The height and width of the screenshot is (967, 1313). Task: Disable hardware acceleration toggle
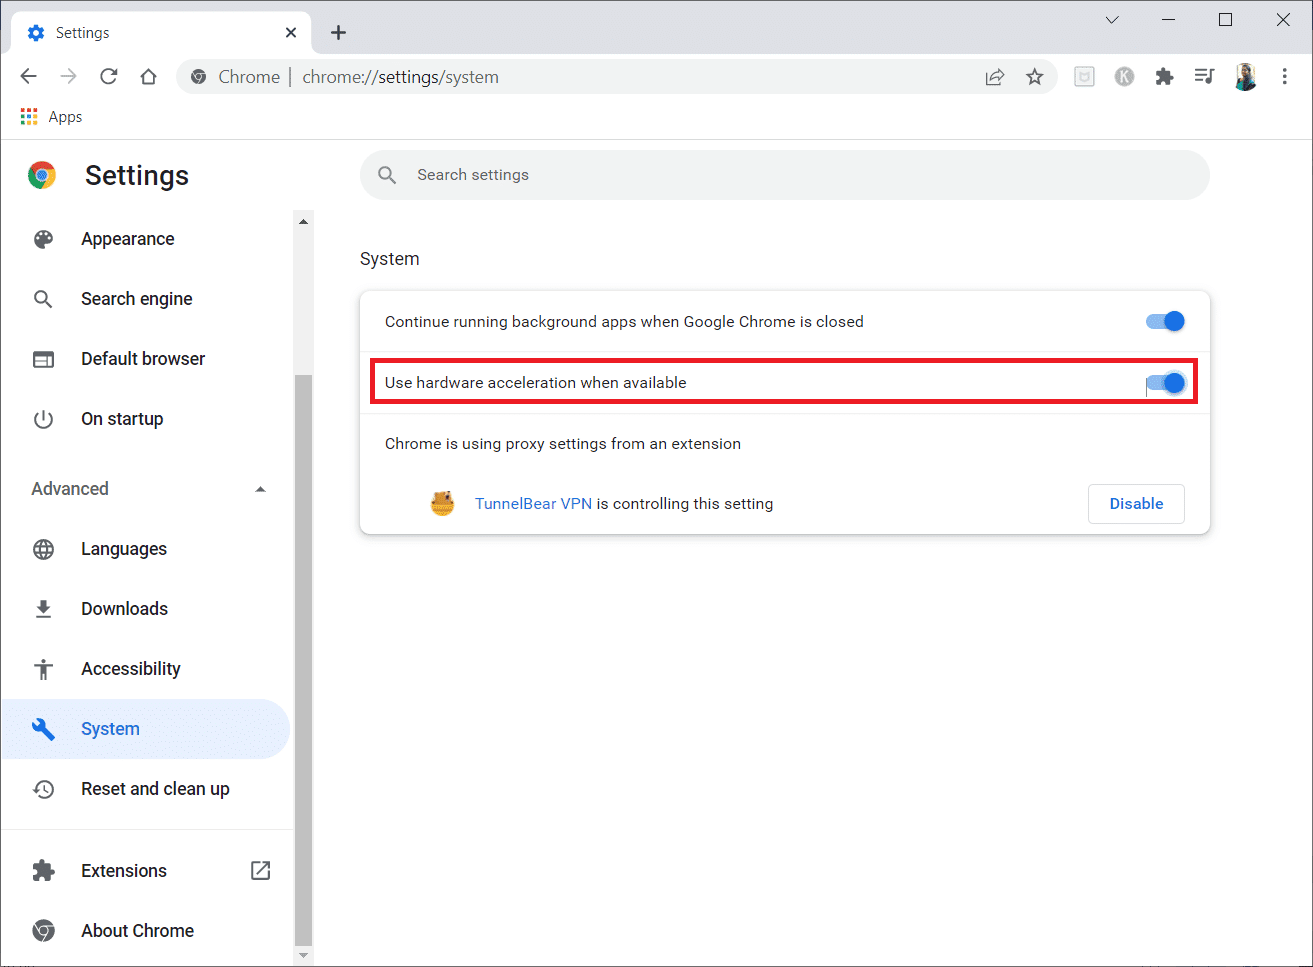tap(1164, 382)
